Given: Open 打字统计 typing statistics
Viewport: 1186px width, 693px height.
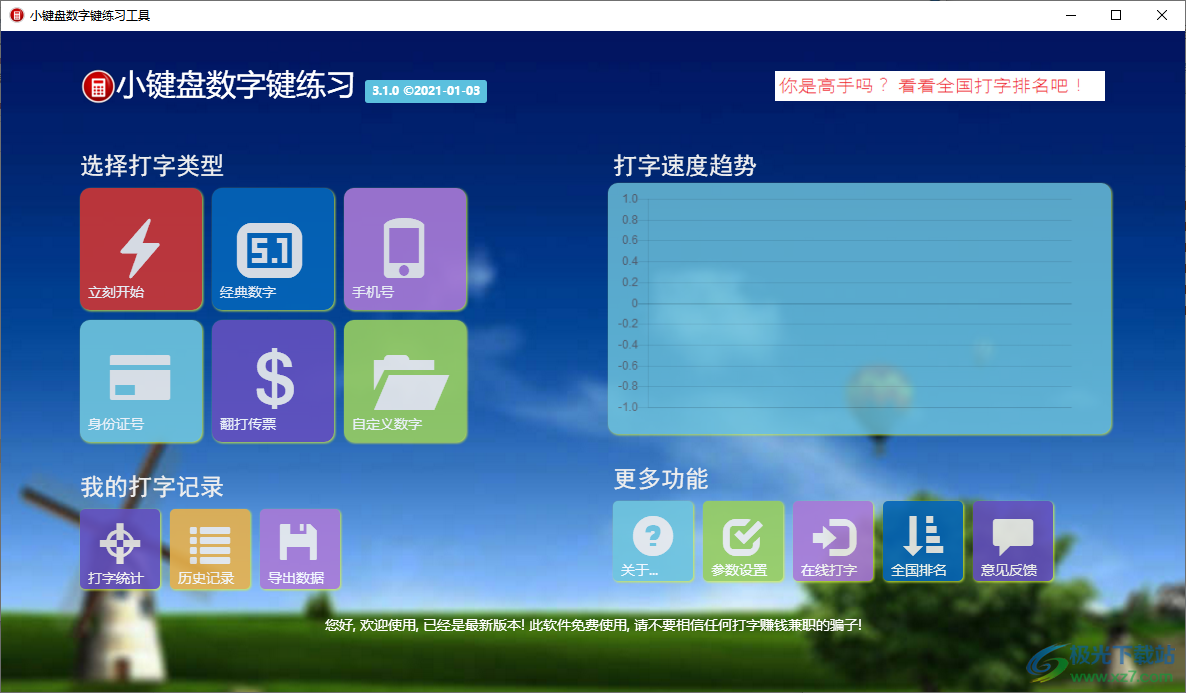Looking at the screenshot, I should pyautogui.click(x=120, y=548).
